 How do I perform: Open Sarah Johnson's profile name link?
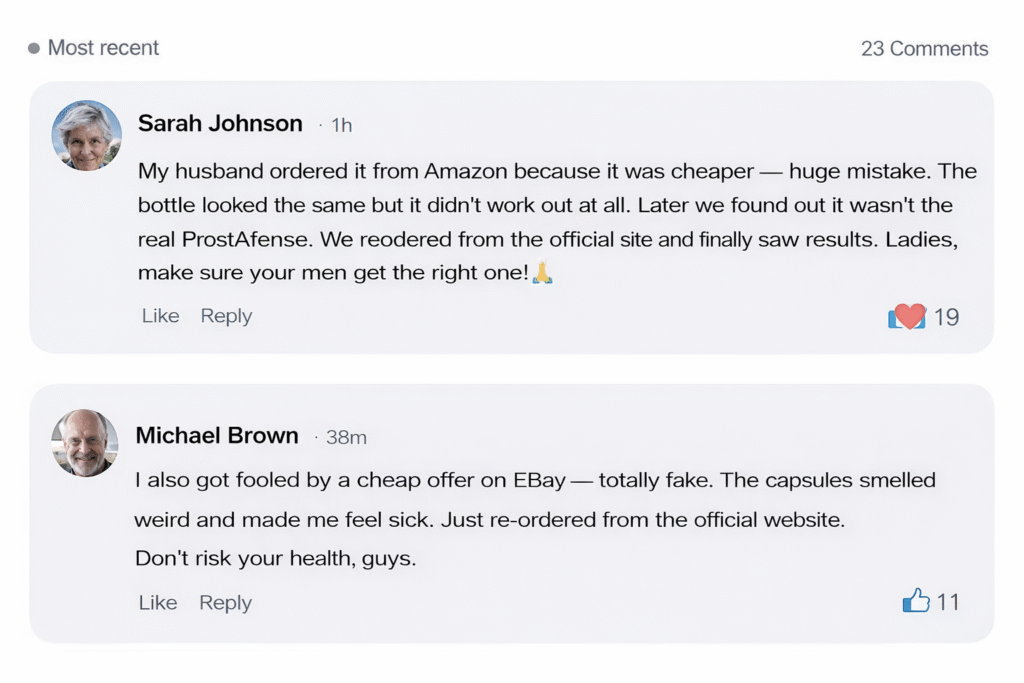[220, 123]
